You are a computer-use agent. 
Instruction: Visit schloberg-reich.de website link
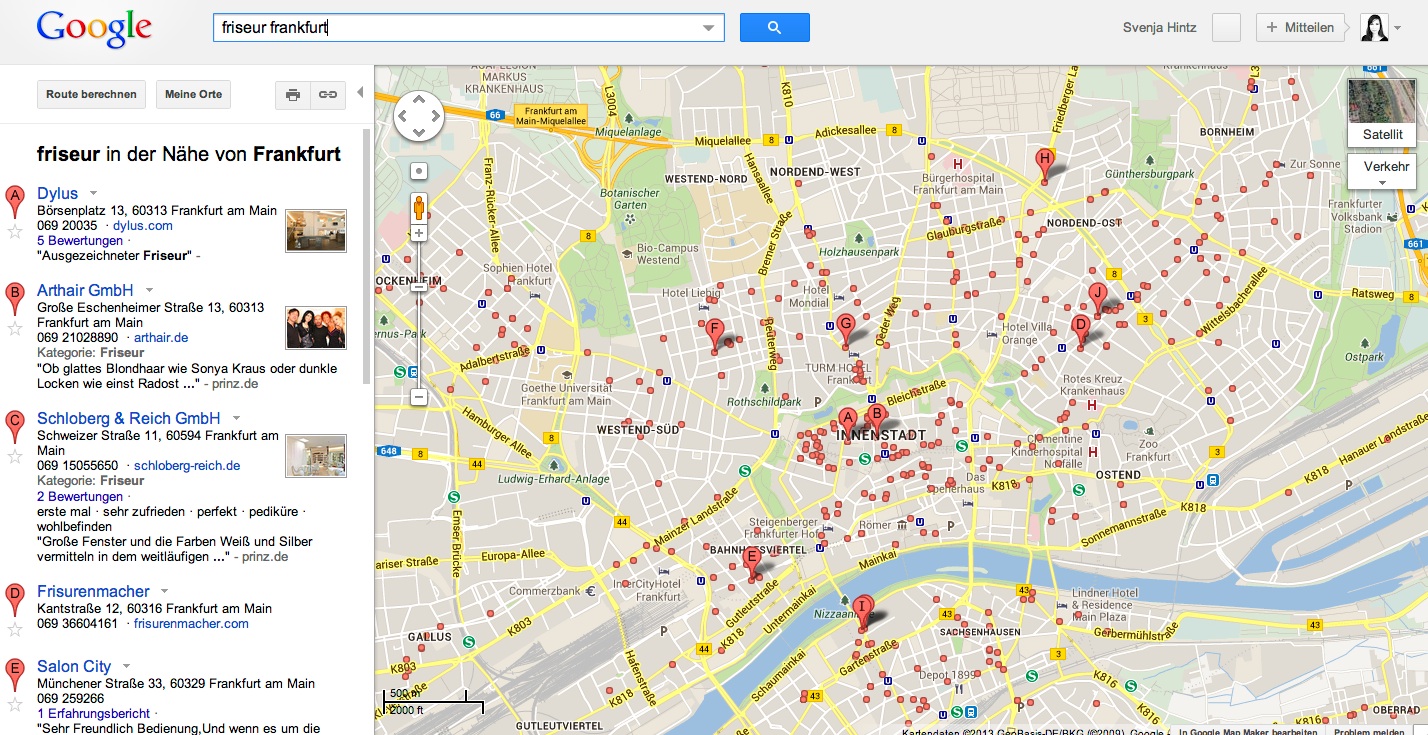coord(187,466)
